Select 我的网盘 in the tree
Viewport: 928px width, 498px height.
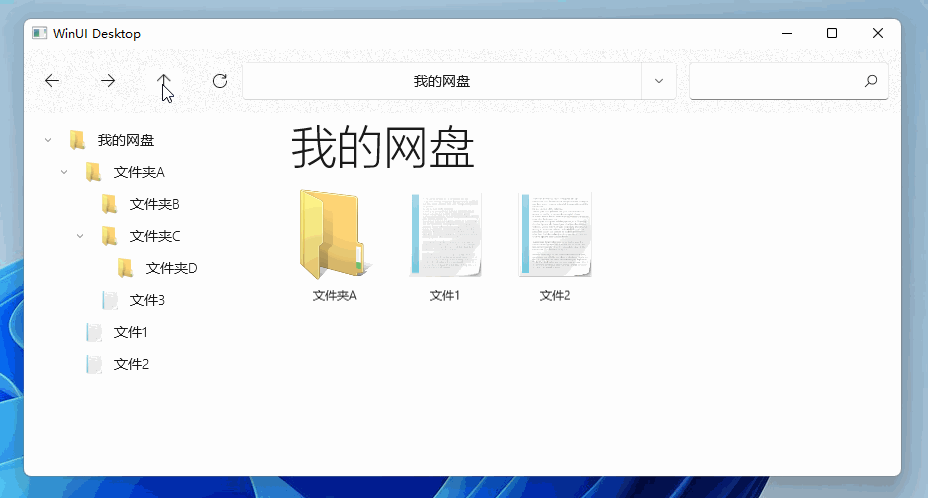tap(125, 140)
